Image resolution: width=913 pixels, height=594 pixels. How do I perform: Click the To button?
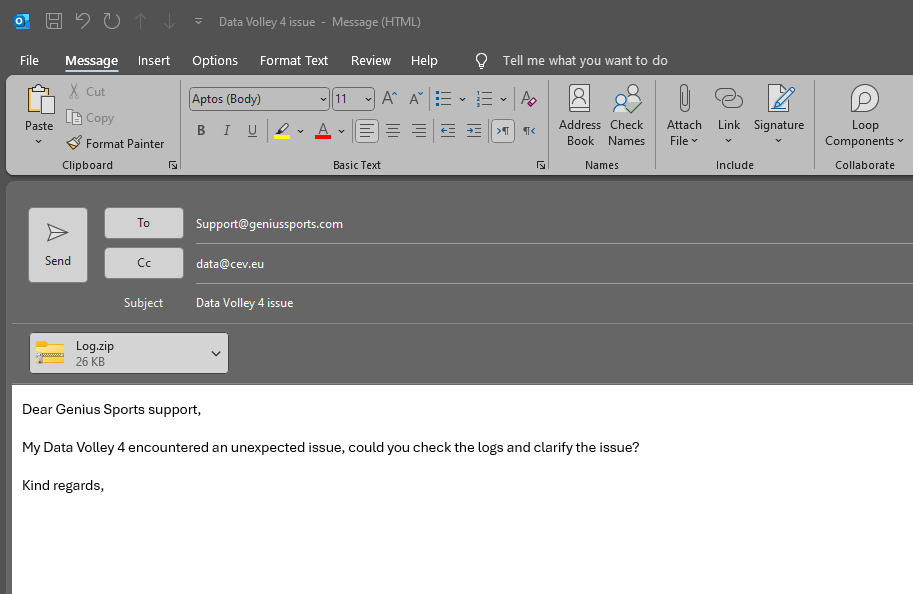coord(144,223)
